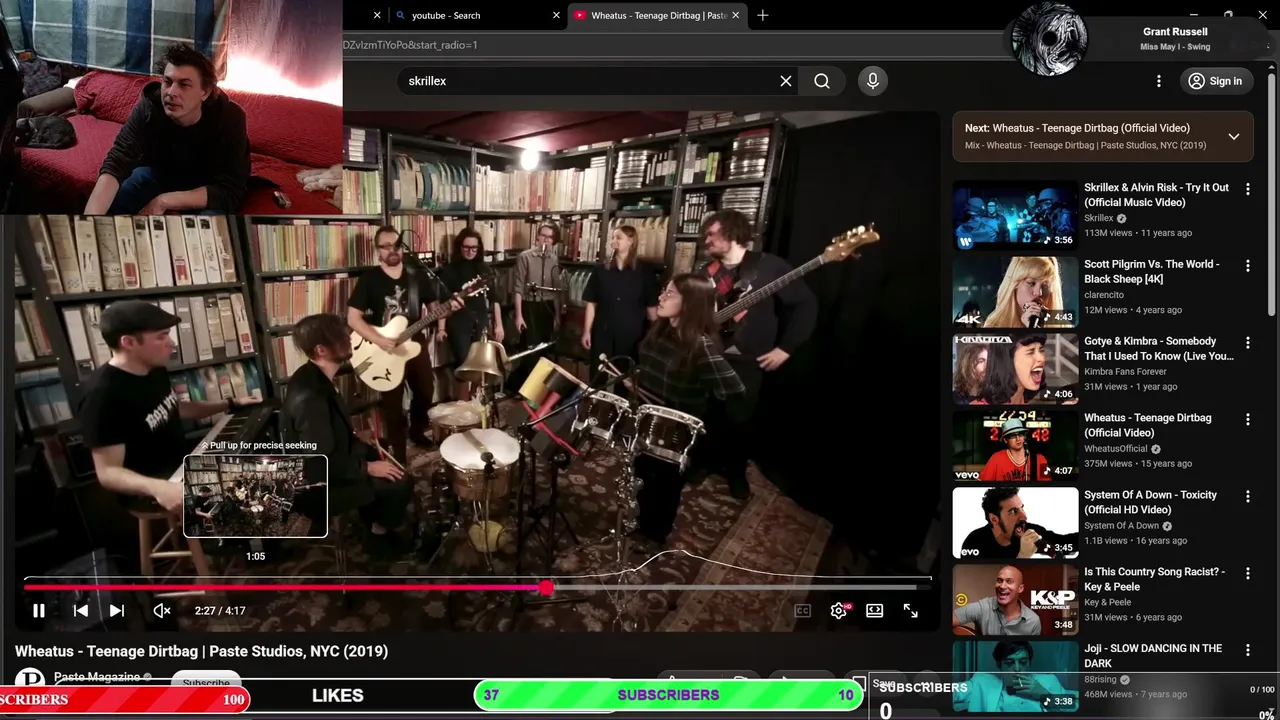Click the 2:27 / 4:17 time display

coord(220,611)
